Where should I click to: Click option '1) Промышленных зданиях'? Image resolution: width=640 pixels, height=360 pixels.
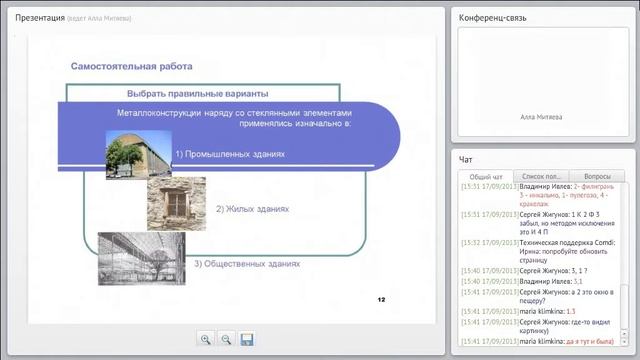tap(230, 154)
